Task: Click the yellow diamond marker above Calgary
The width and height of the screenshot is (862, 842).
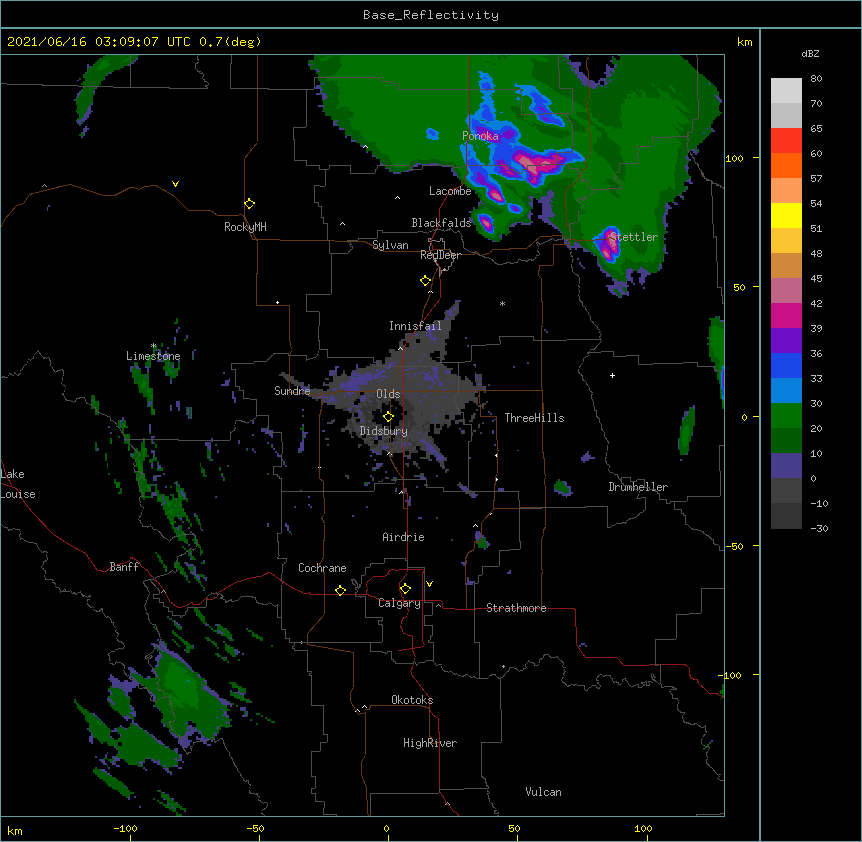Action: point(406,589)
